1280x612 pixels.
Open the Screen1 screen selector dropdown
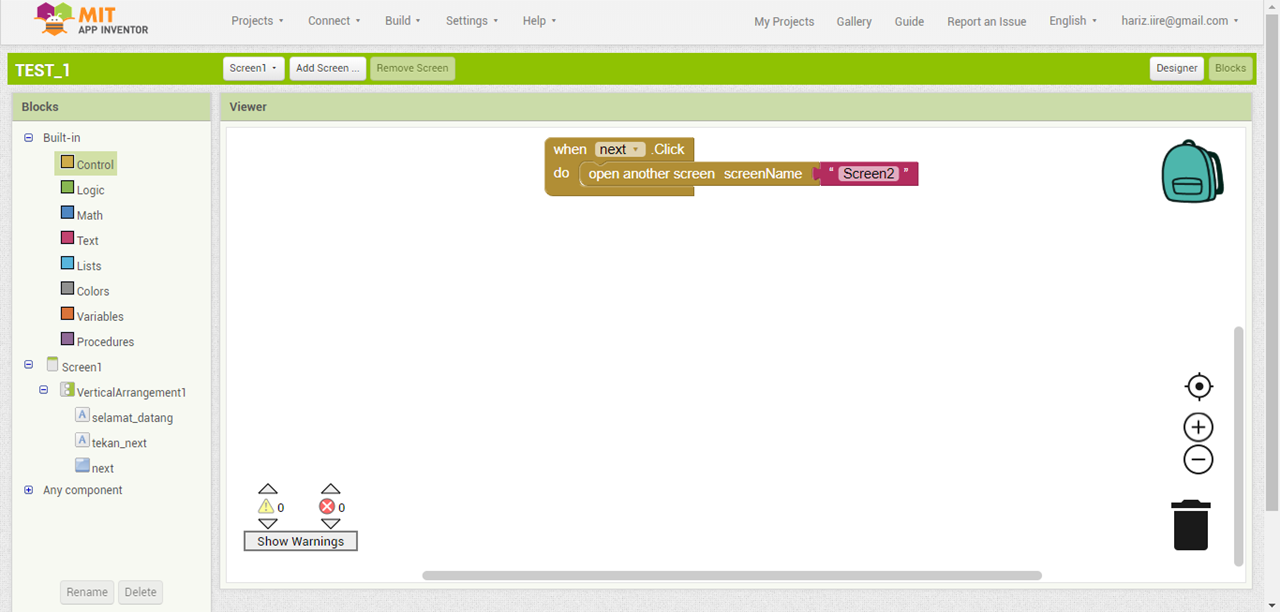click(254, 68)
